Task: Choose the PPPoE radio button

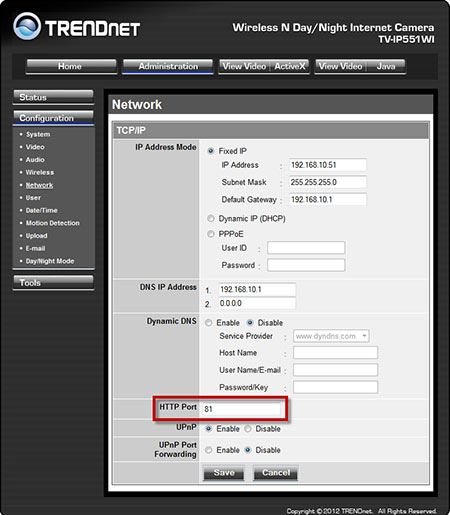Action: point(211,234)
